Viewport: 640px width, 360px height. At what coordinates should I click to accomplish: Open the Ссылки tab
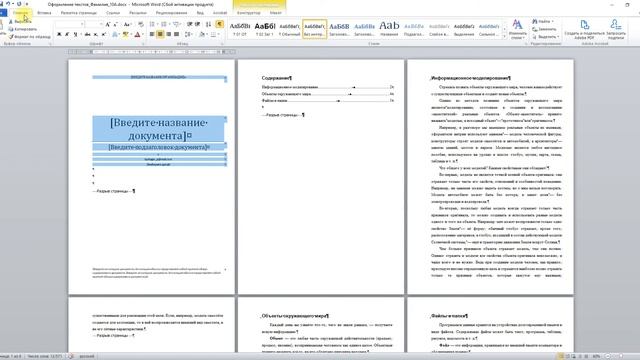[x=113, y=13]
